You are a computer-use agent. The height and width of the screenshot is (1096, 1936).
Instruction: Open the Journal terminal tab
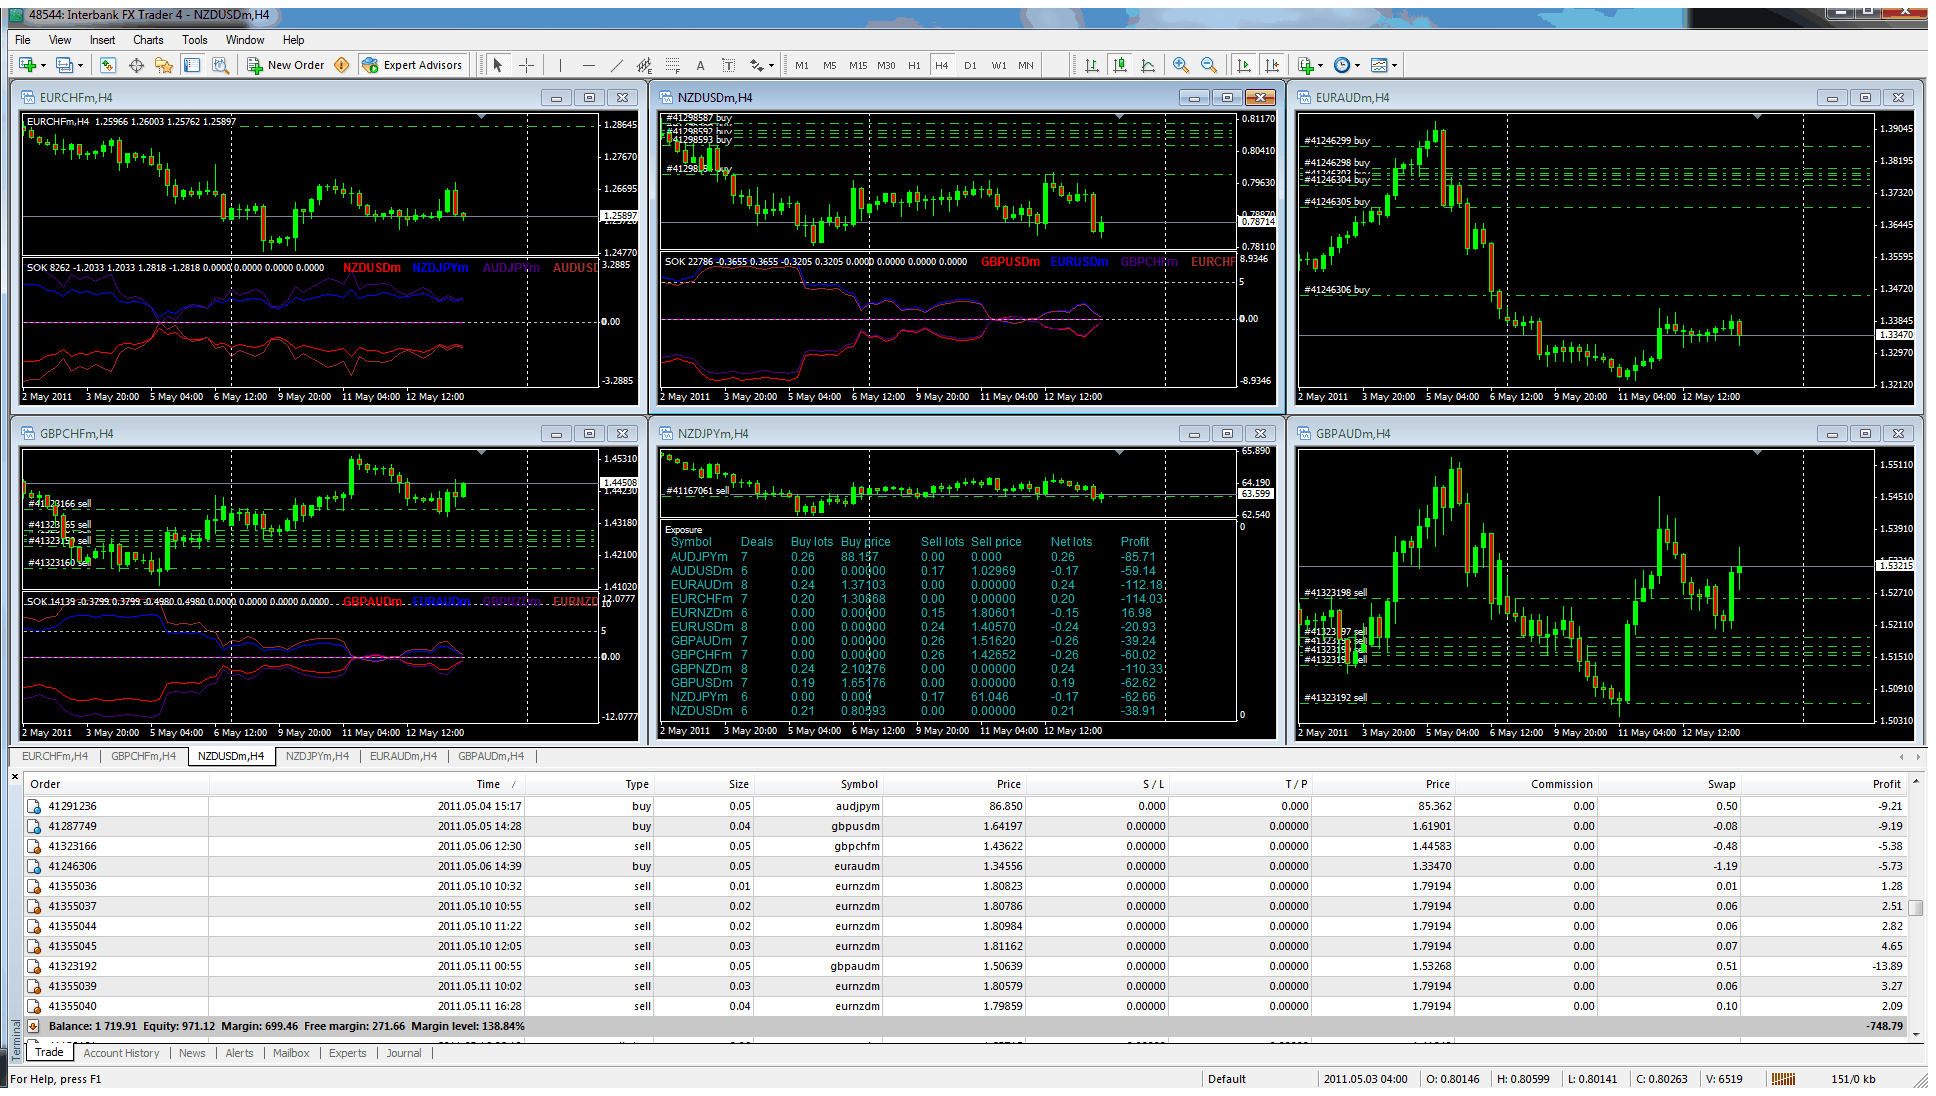pyautogui.click(x=404, y=1053)
